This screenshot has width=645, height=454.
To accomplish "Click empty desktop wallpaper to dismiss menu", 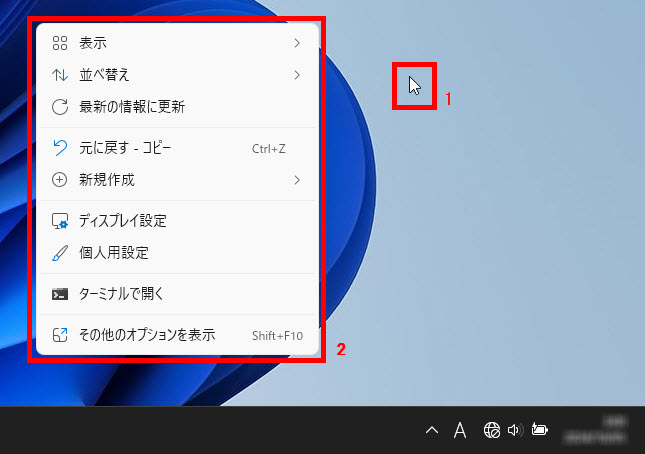I will click(x=520, y=250).
